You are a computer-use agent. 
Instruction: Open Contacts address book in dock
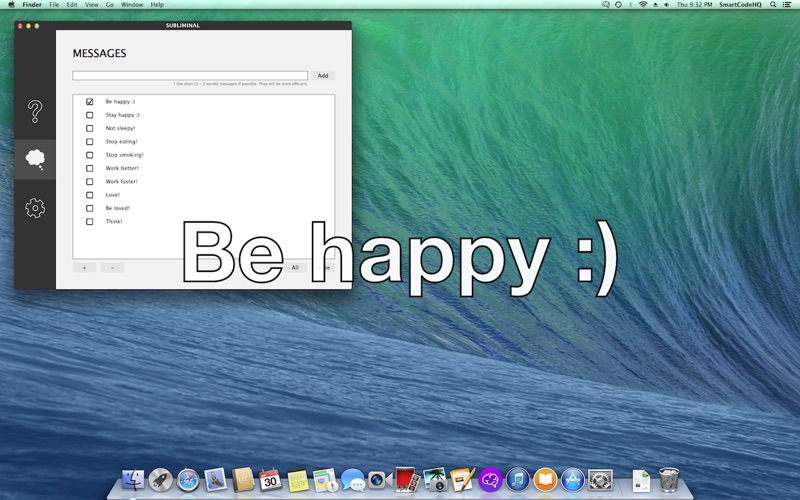point(243,480)
